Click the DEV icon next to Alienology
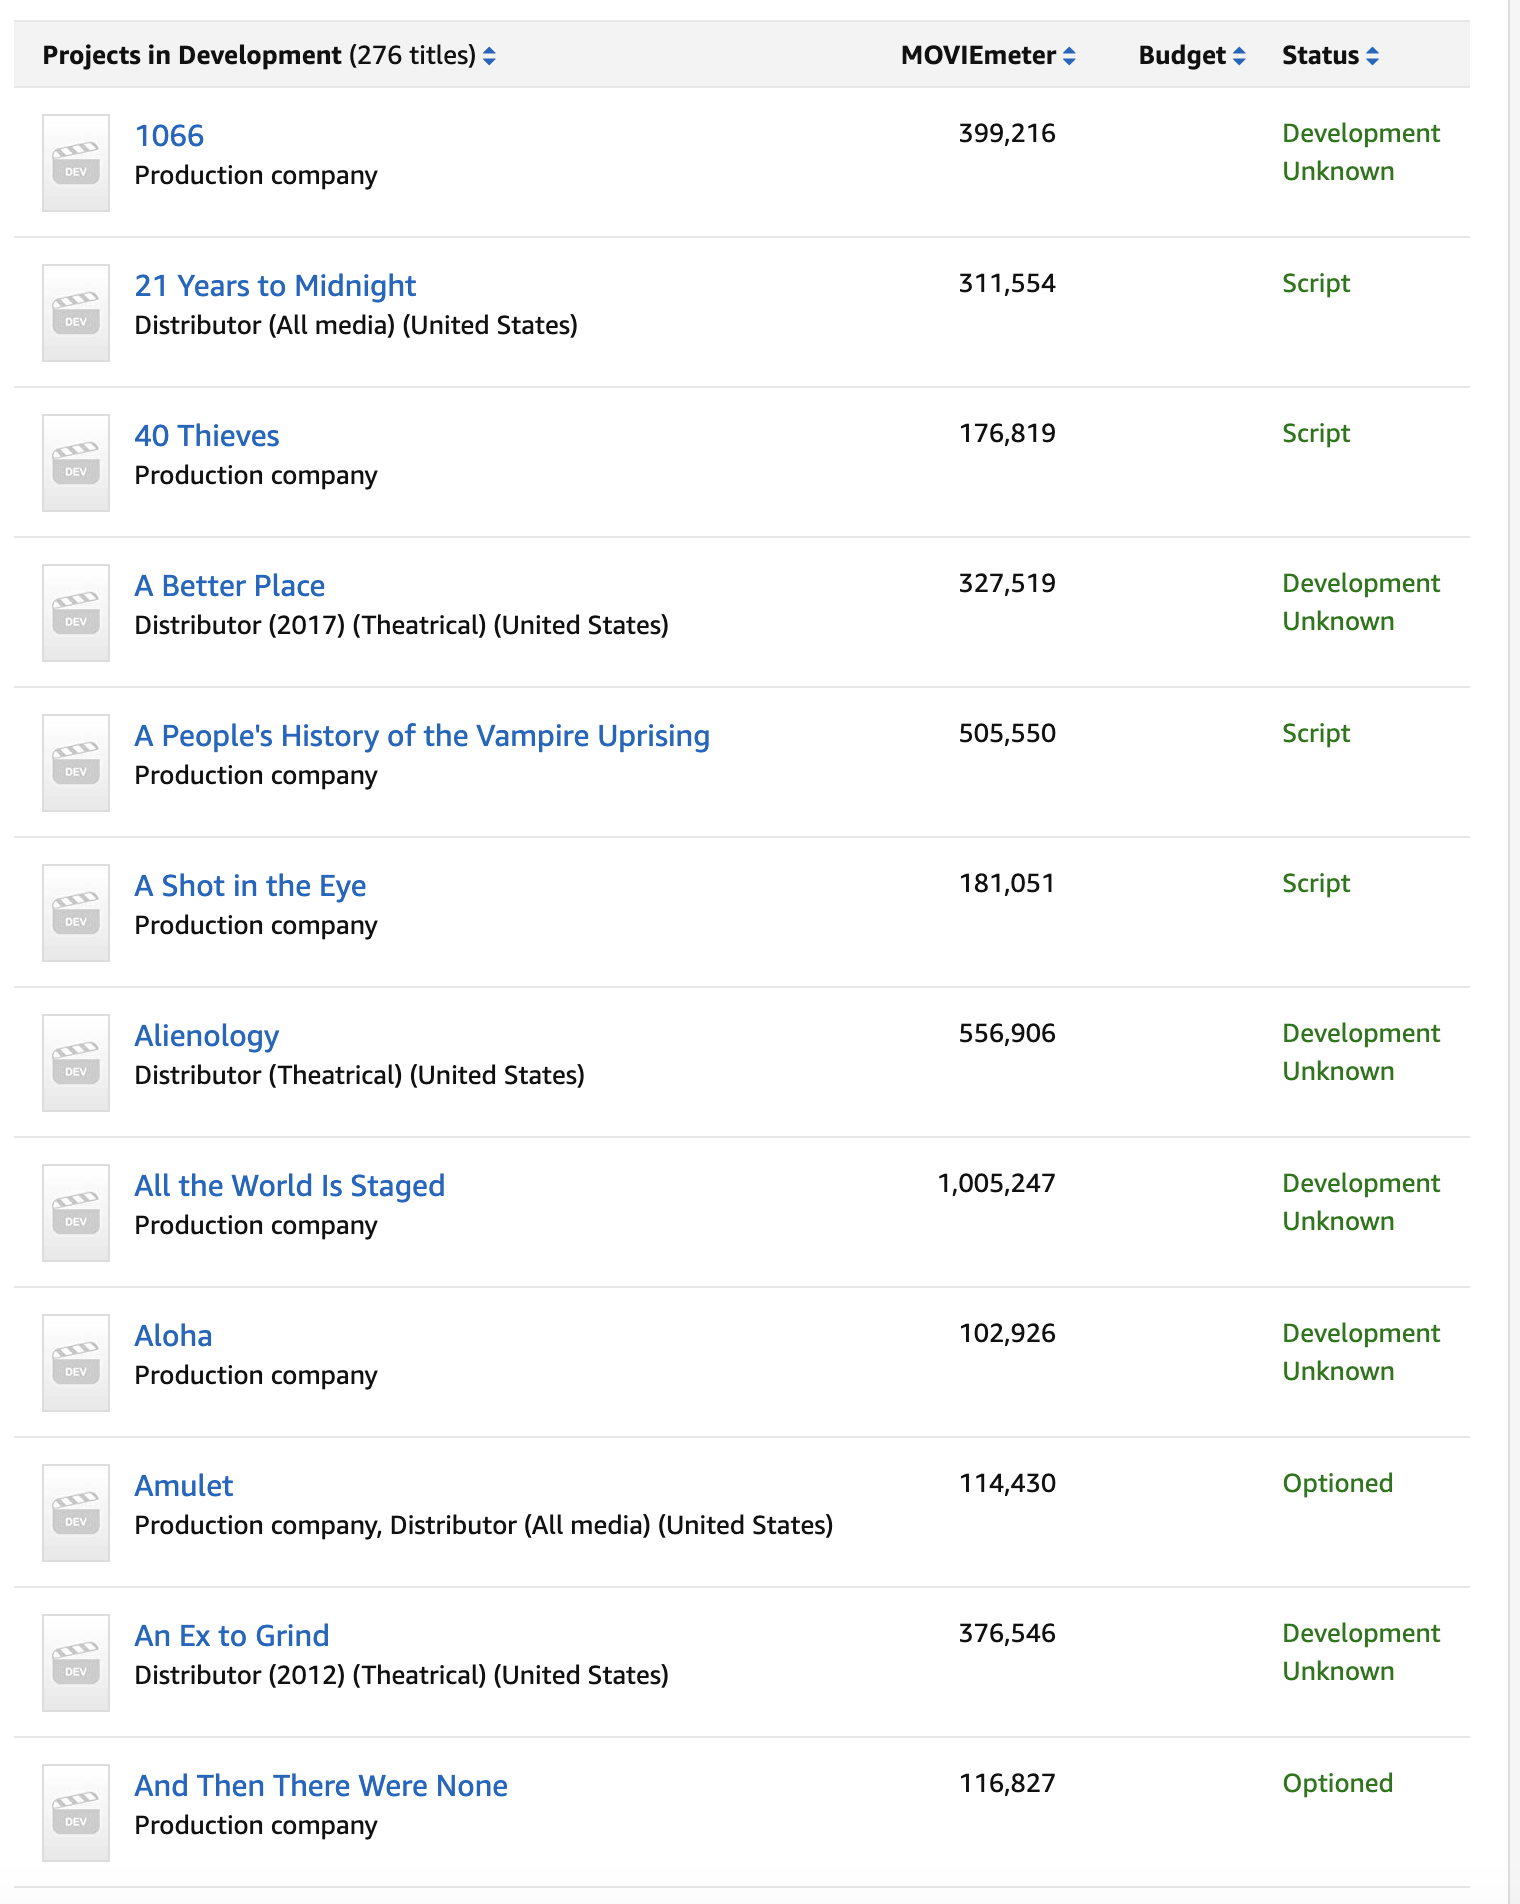Screen dimensions: 1520x1904 pos(76,1063)
